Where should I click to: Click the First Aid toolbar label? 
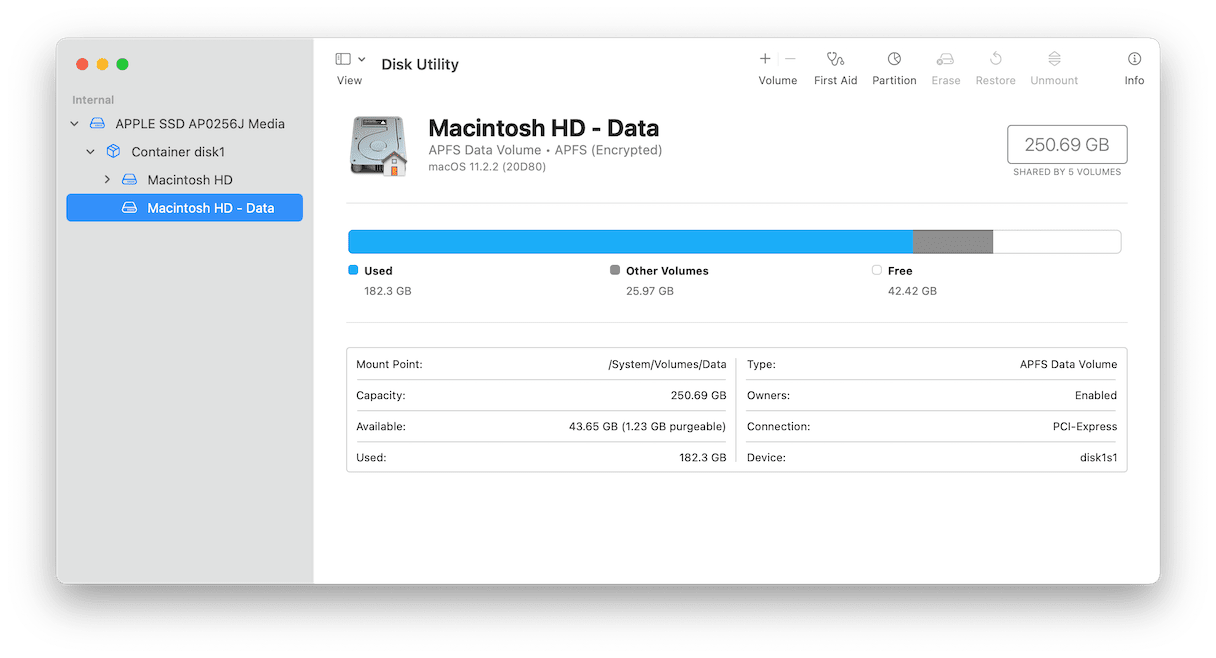(x=836, y=81)
